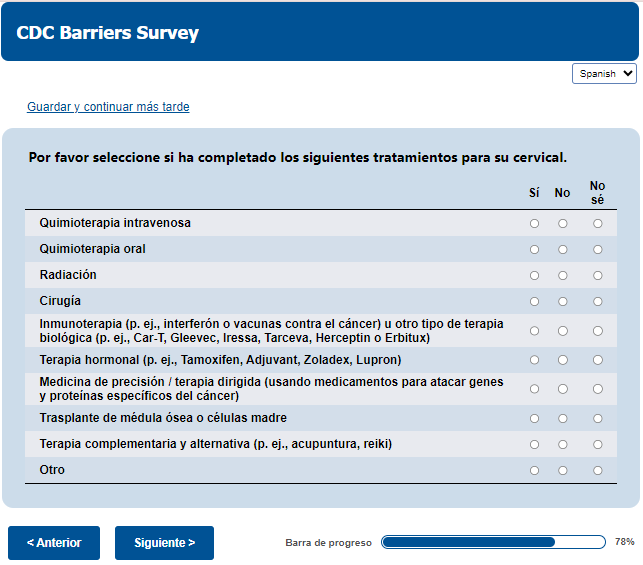The height and width of the screenshot is (565, 643).
Task: Go back with the Anterior button
Action: (54, 543)
